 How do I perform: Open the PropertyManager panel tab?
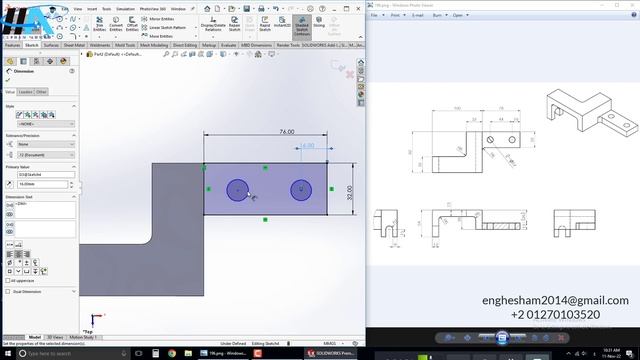point(23,61)
